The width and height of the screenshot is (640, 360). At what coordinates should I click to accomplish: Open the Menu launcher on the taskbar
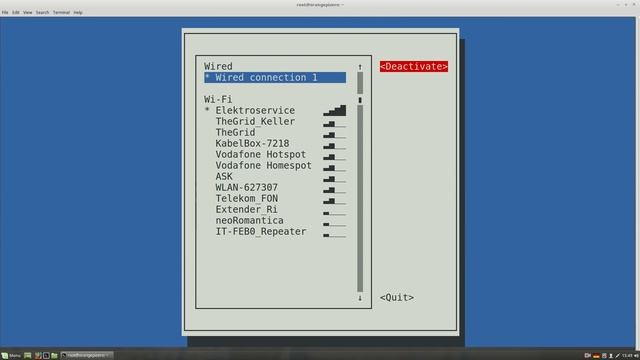[11, 356]
